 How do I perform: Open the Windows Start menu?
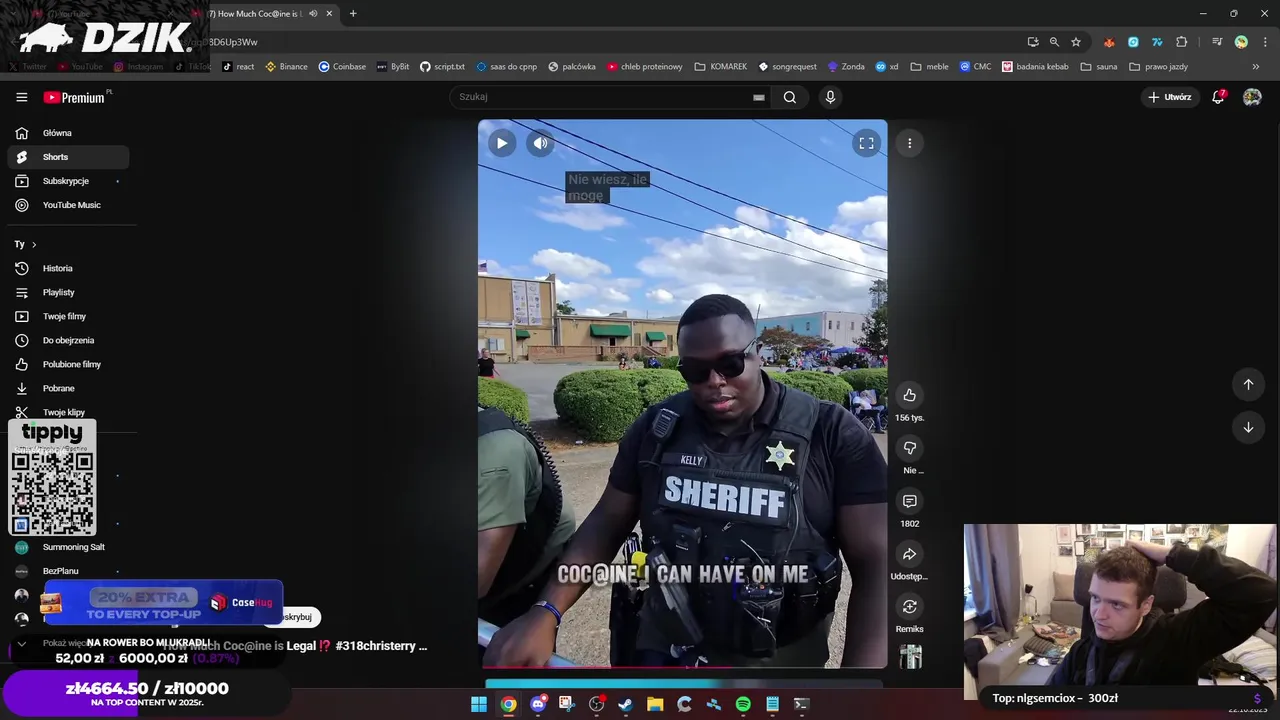[x=479, y=704]
